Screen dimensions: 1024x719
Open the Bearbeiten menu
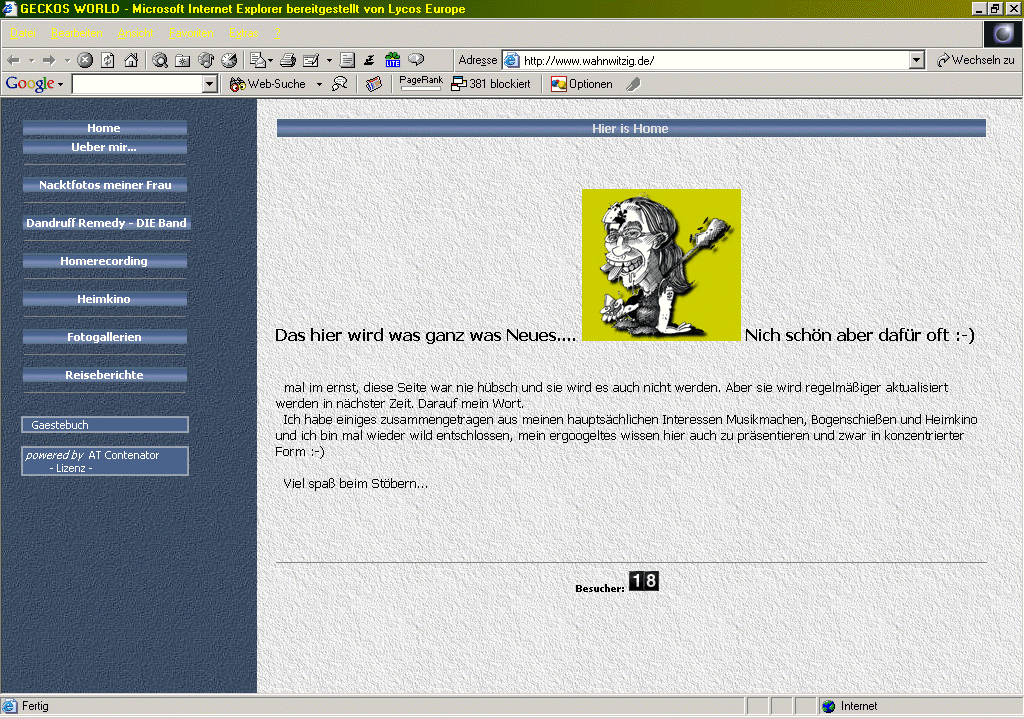pos(76,33)
